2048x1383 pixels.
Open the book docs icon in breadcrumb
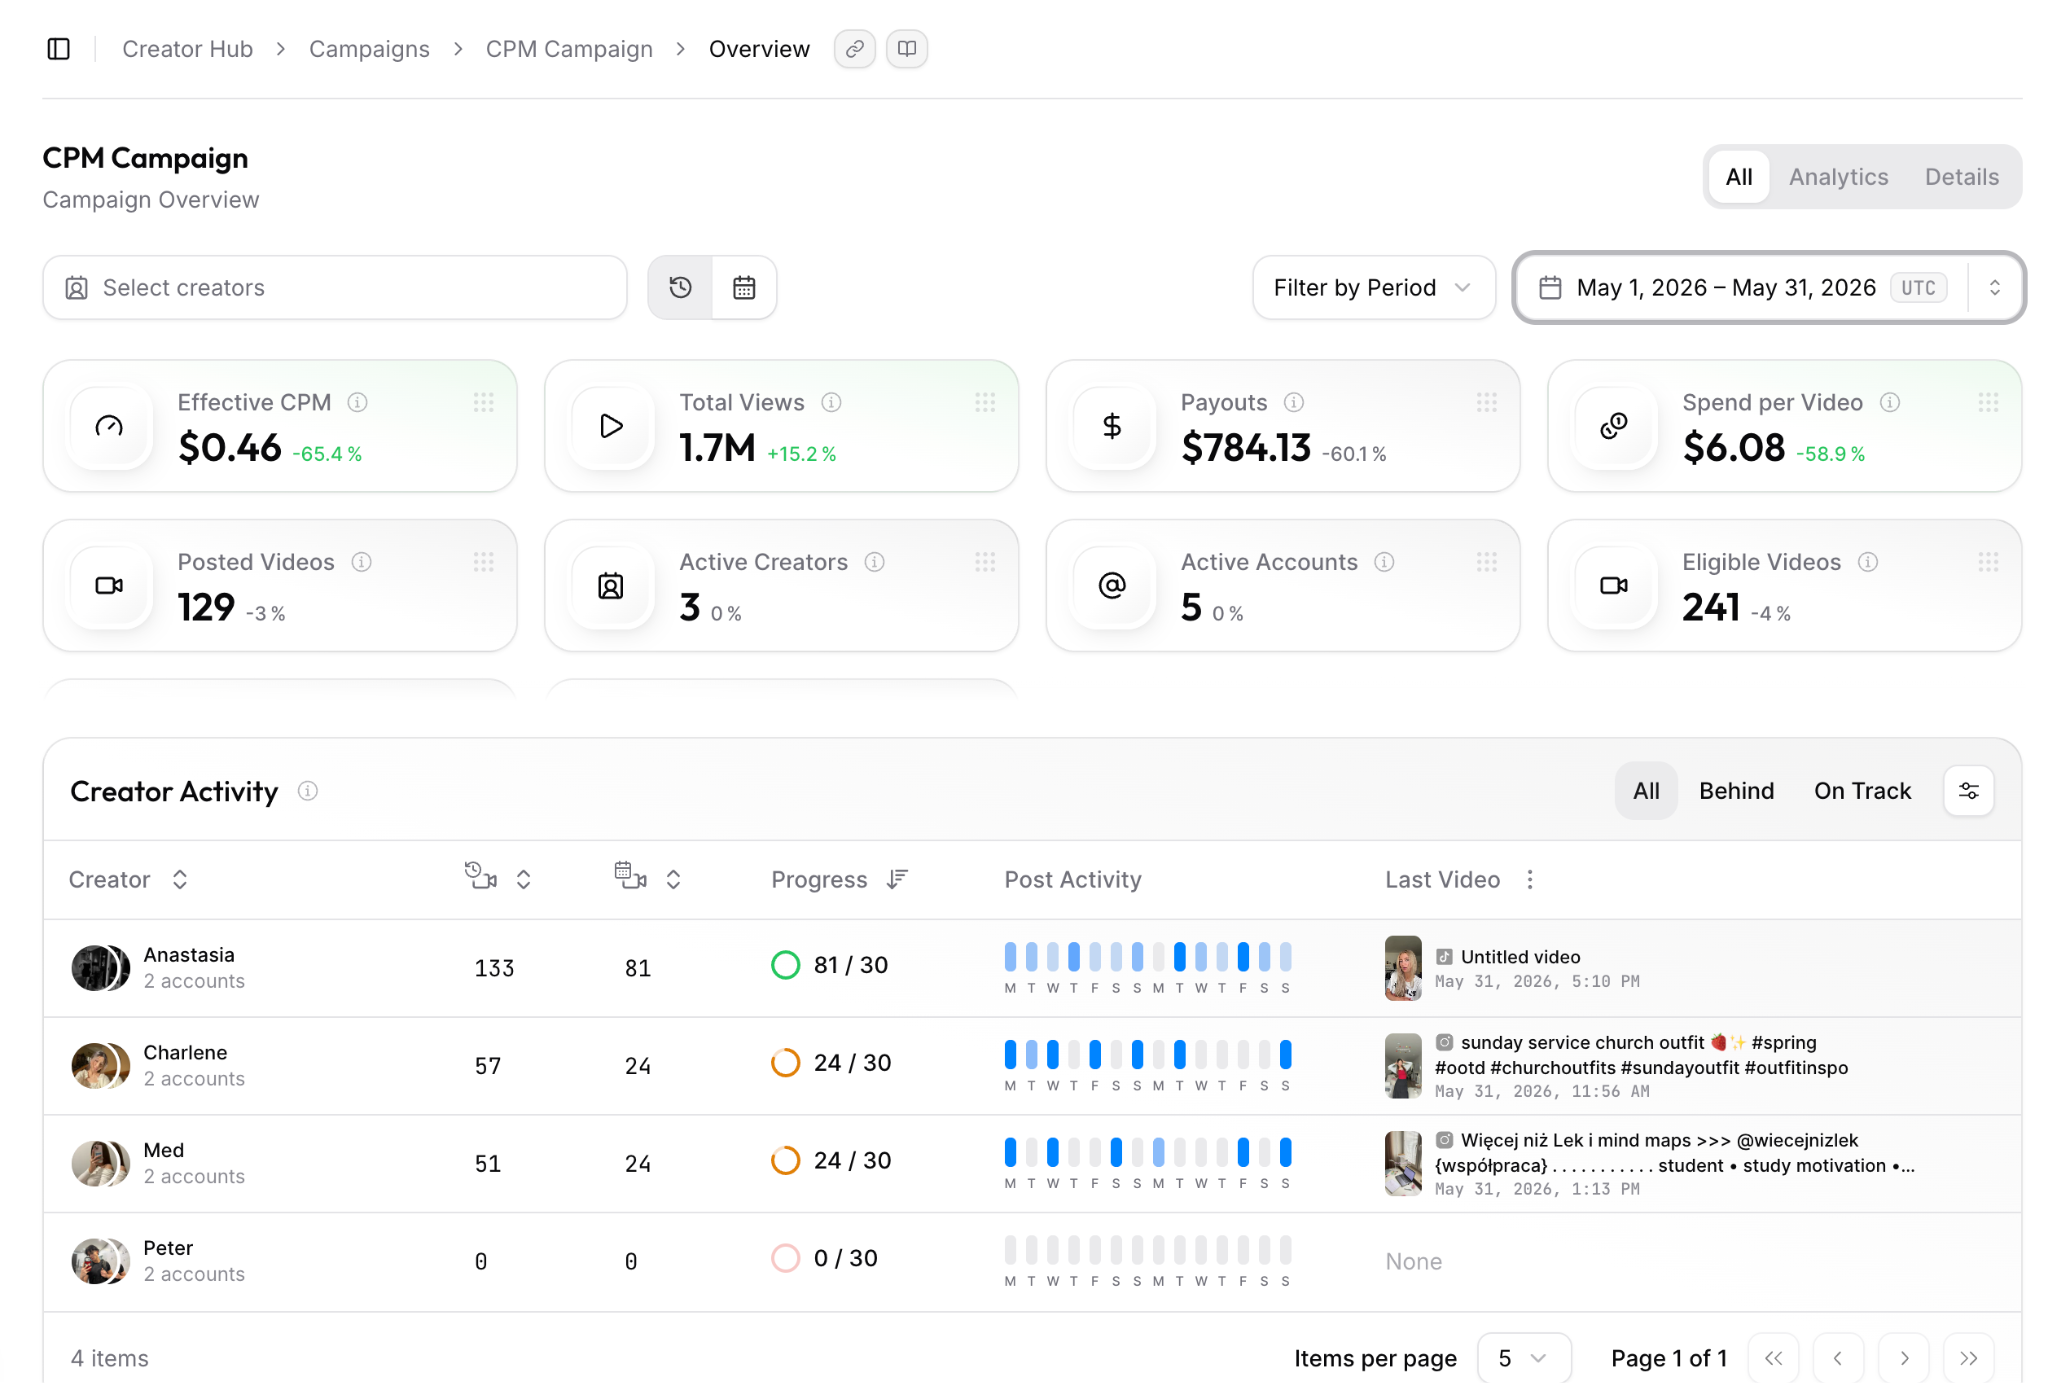point(907,49)
